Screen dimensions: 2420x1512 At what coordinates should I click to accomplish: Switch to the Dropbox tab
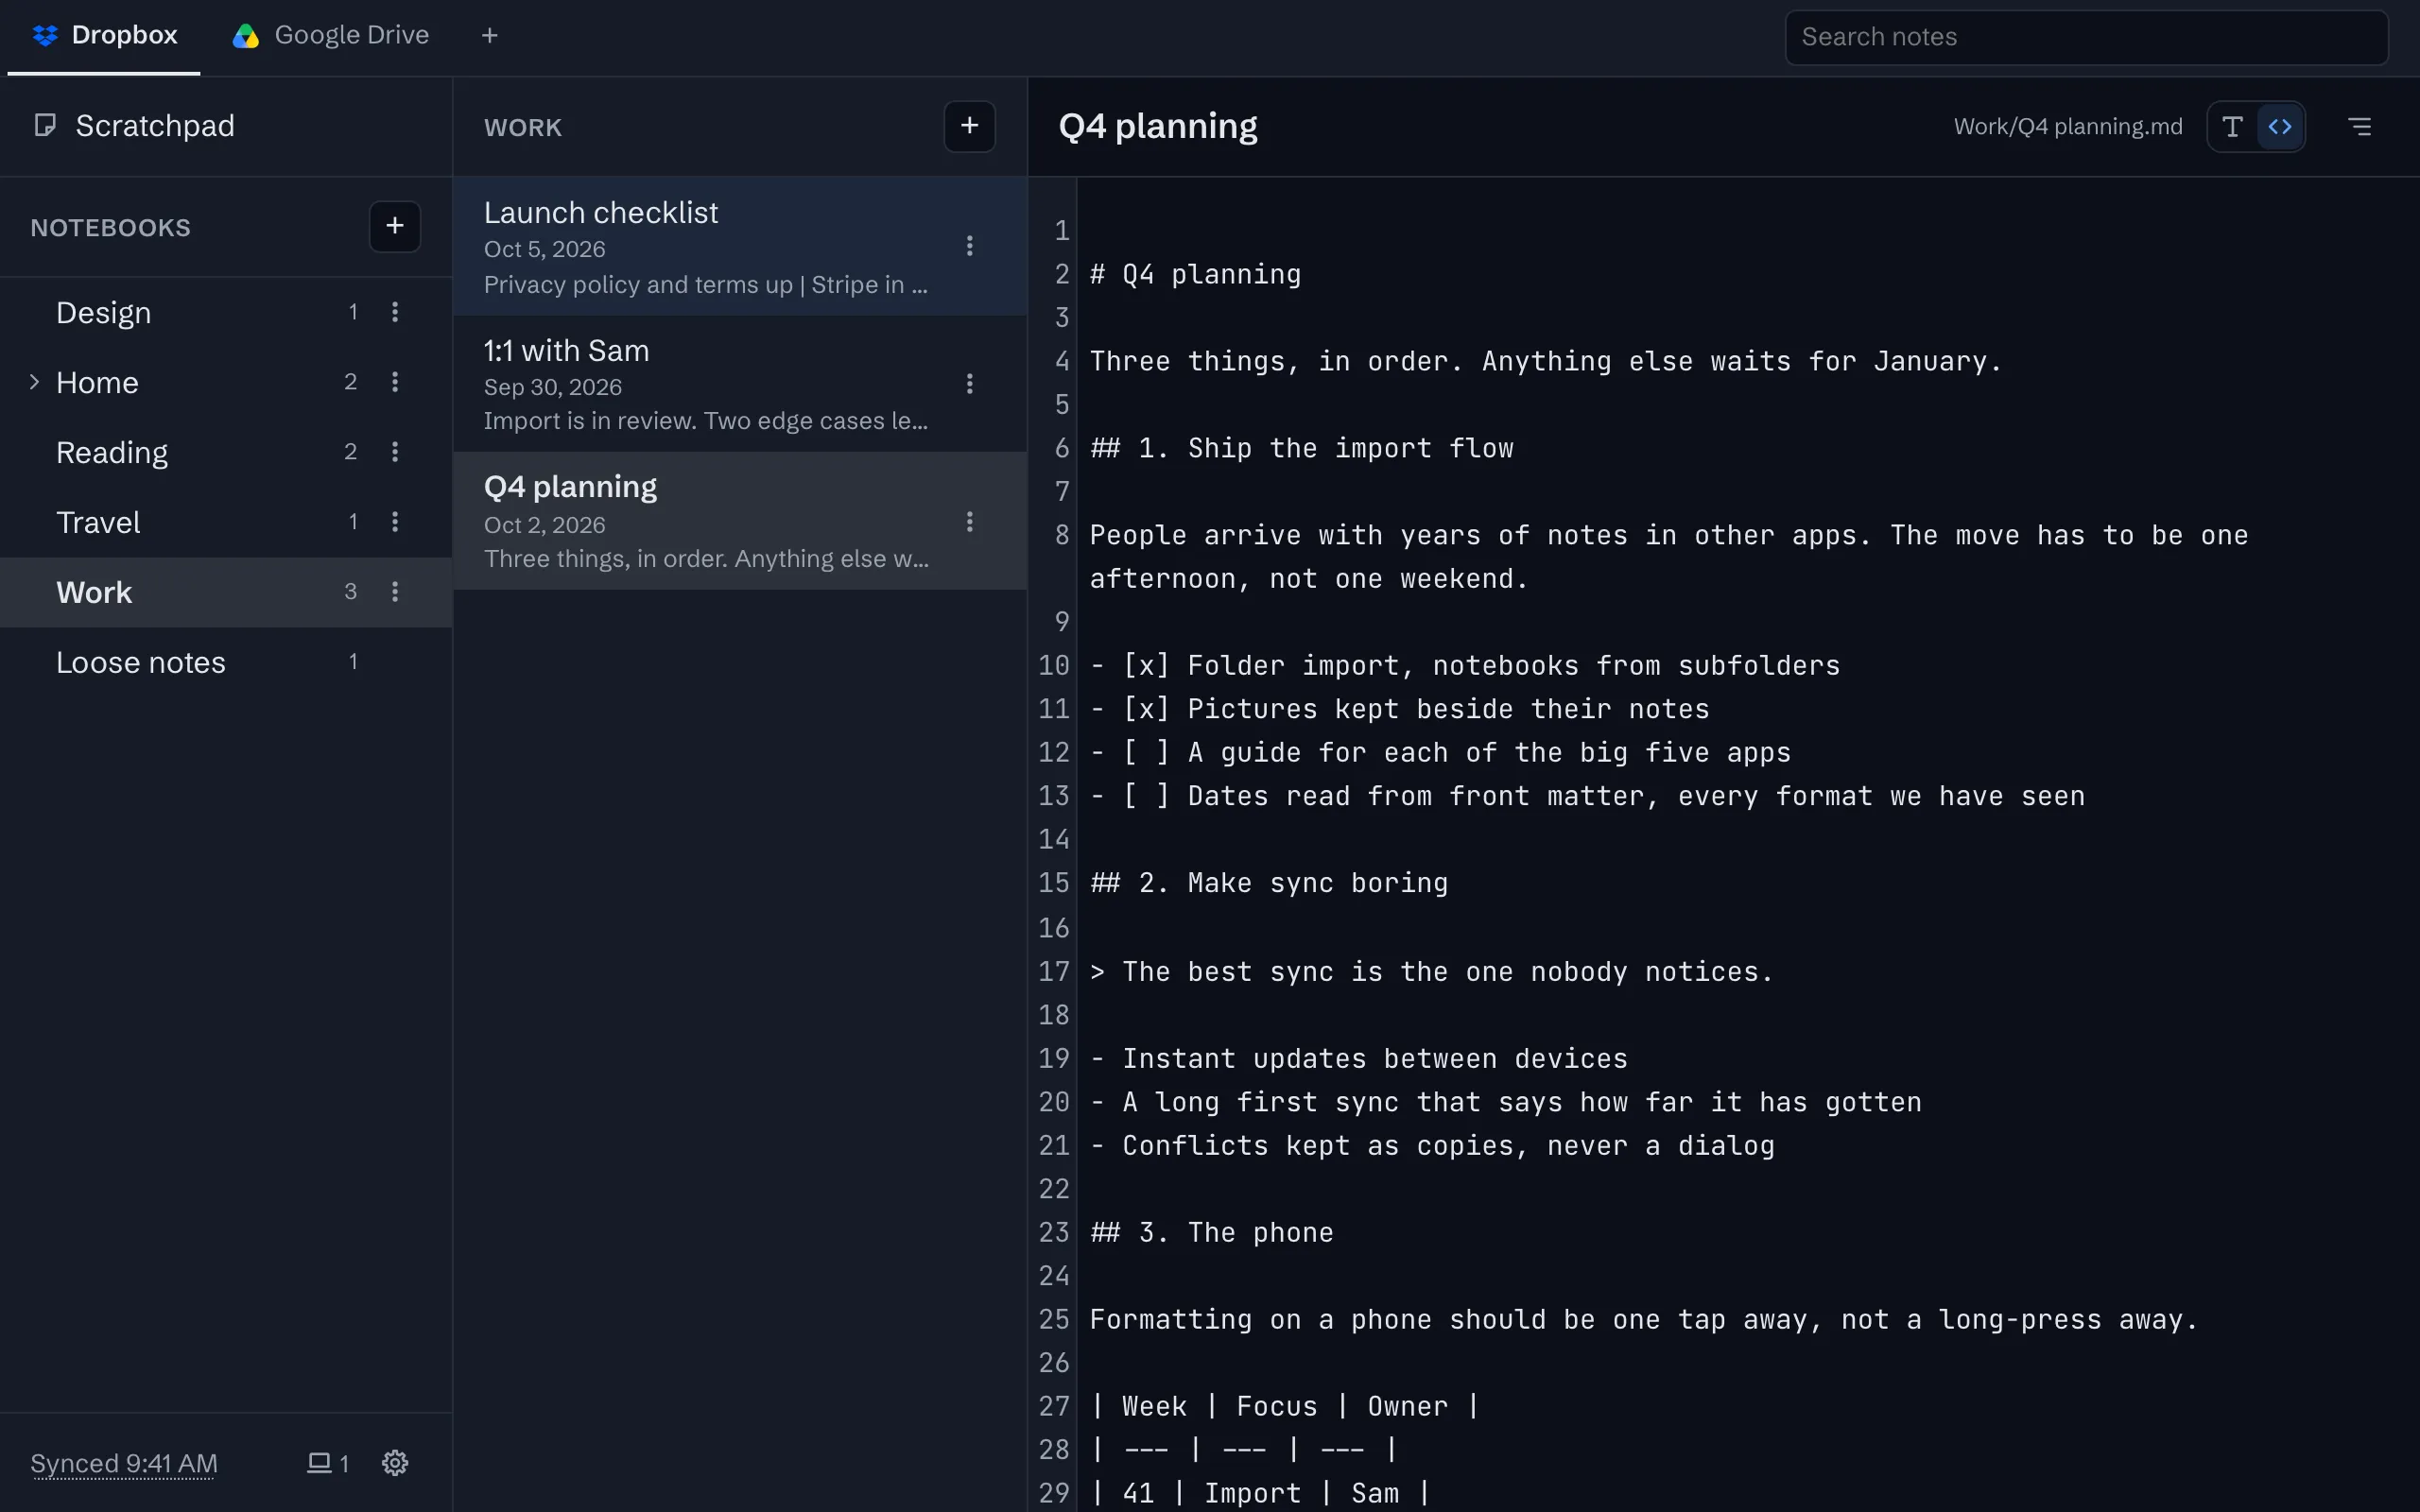104,36
